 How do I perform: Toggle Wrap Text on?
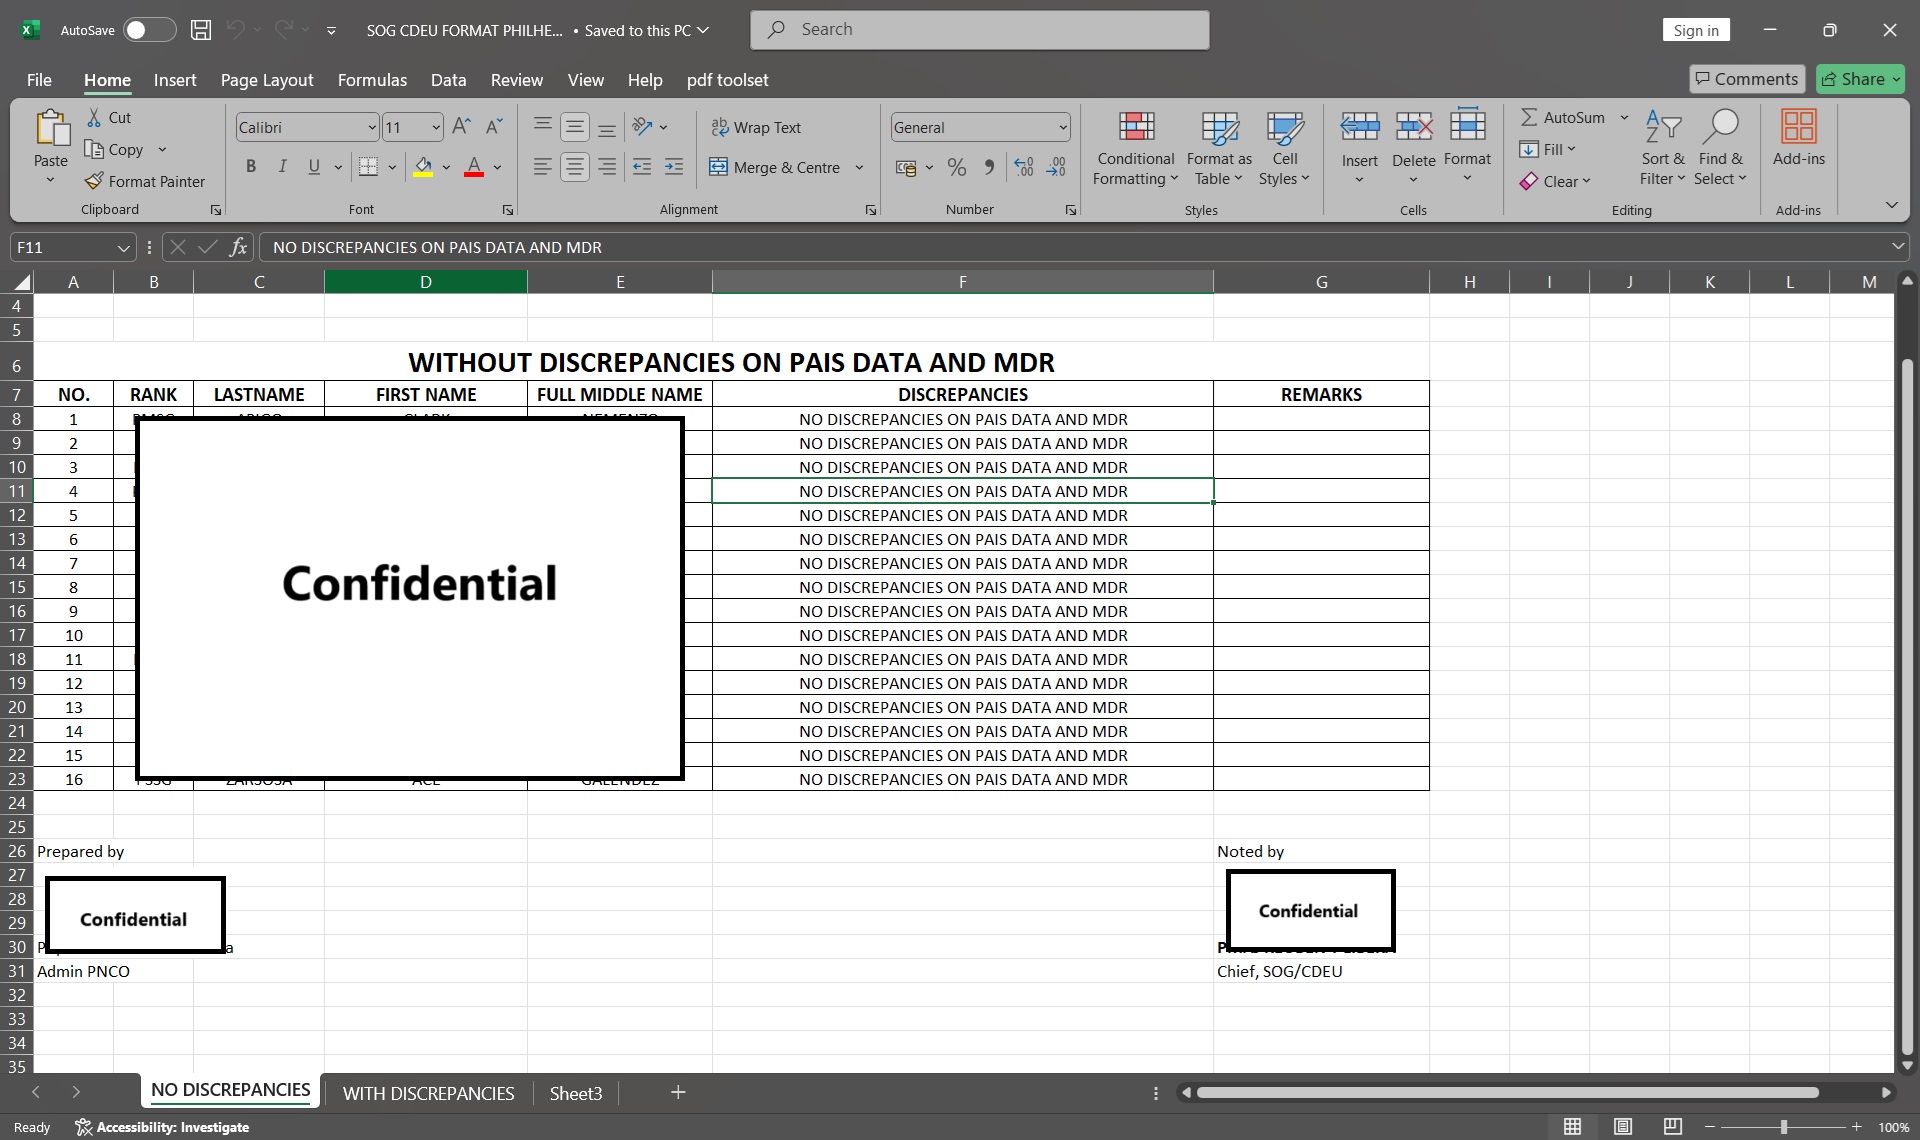click(756, 127)
